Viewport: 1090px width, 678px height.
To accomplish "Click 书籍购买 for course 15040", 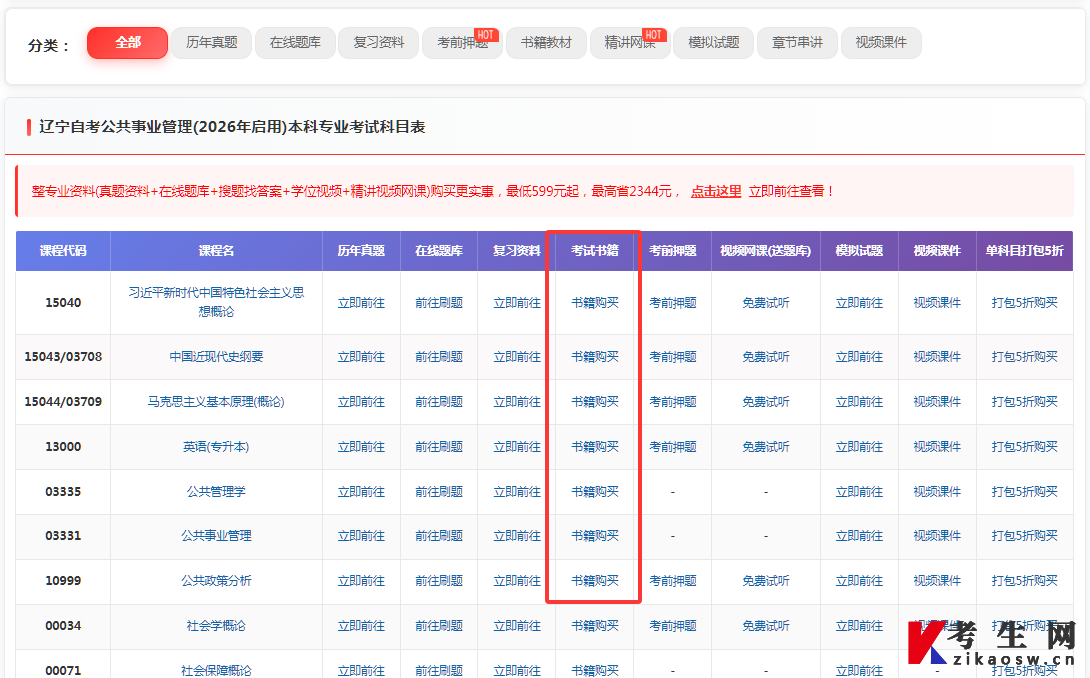I will [595, 302].
